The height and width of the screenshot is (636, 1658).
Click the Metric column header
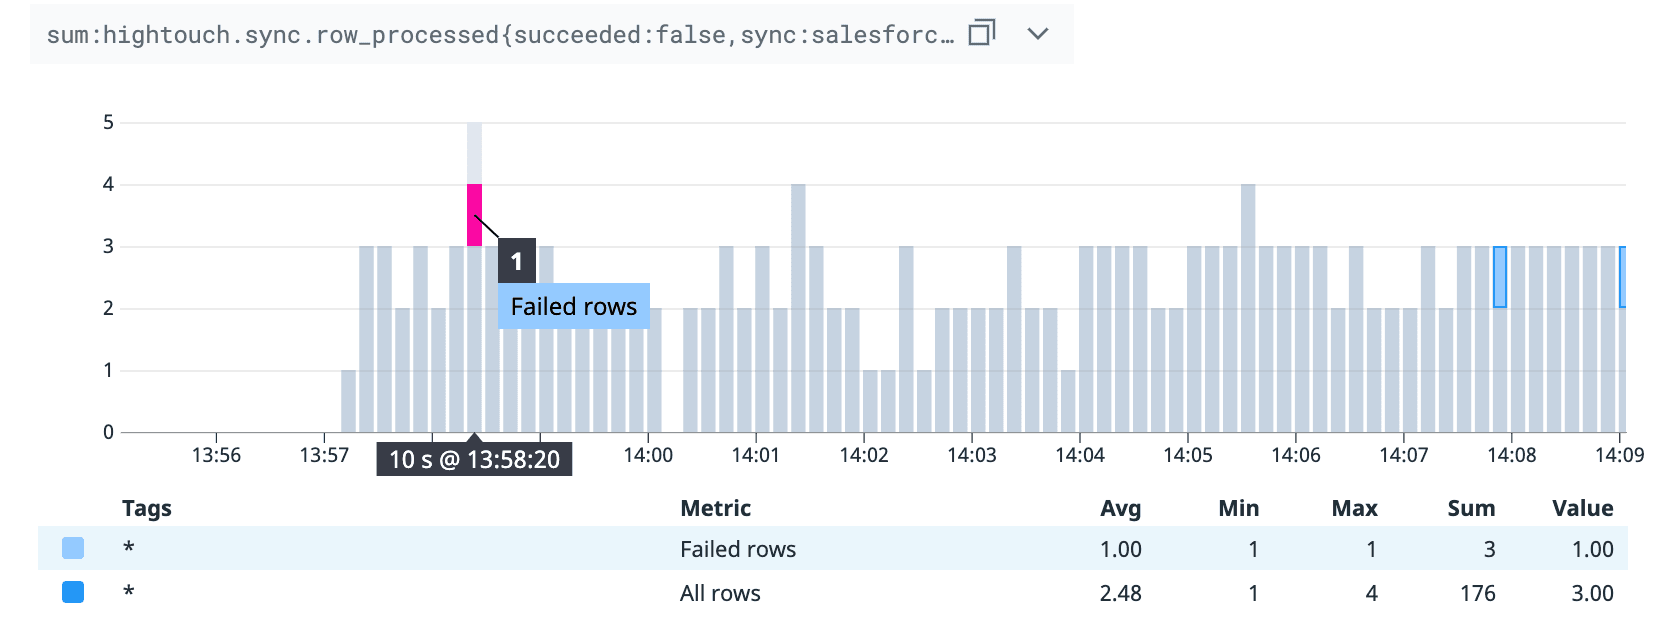point(716,508)
